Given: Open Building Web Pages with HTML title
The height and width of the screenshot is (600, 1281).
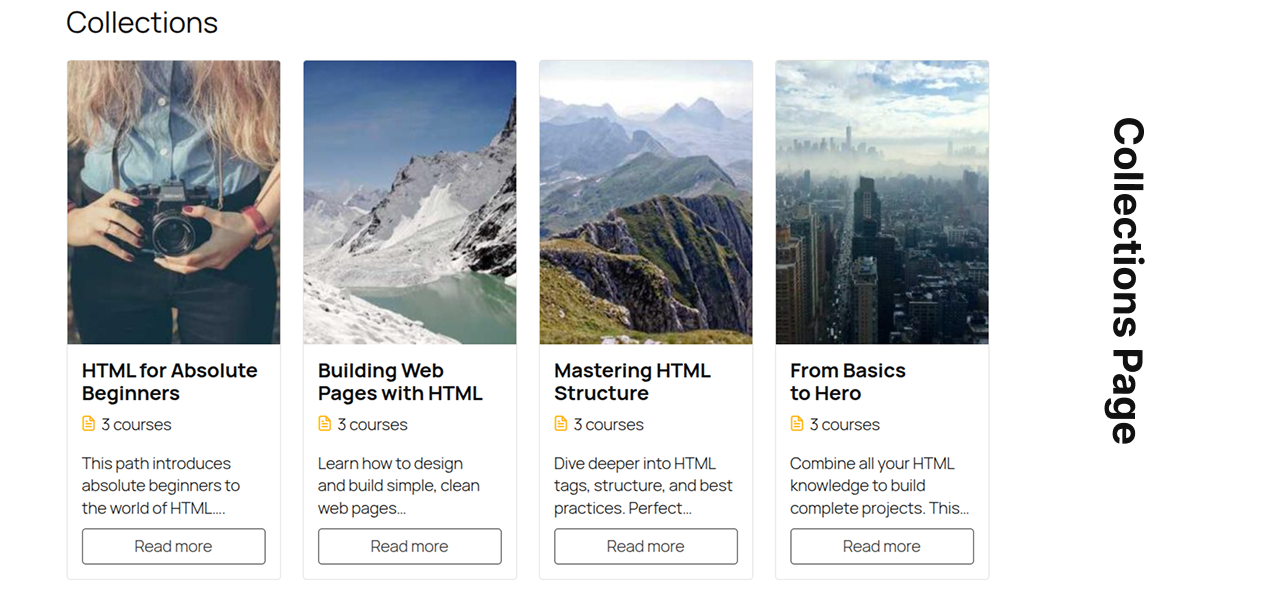Looking at the screenshot, I should tap(400, 382).
